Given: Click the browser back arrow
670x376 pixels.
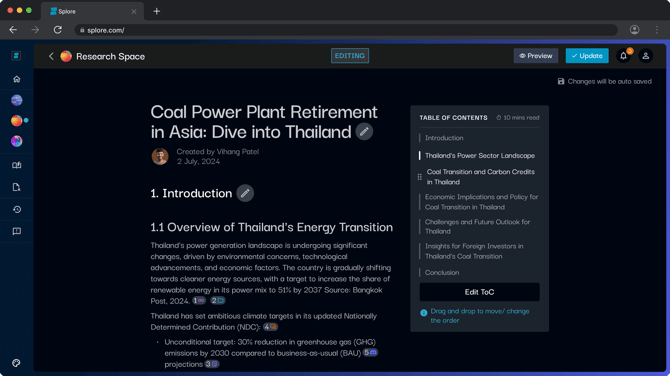Looking at the screenshot, I should point(13,30).
